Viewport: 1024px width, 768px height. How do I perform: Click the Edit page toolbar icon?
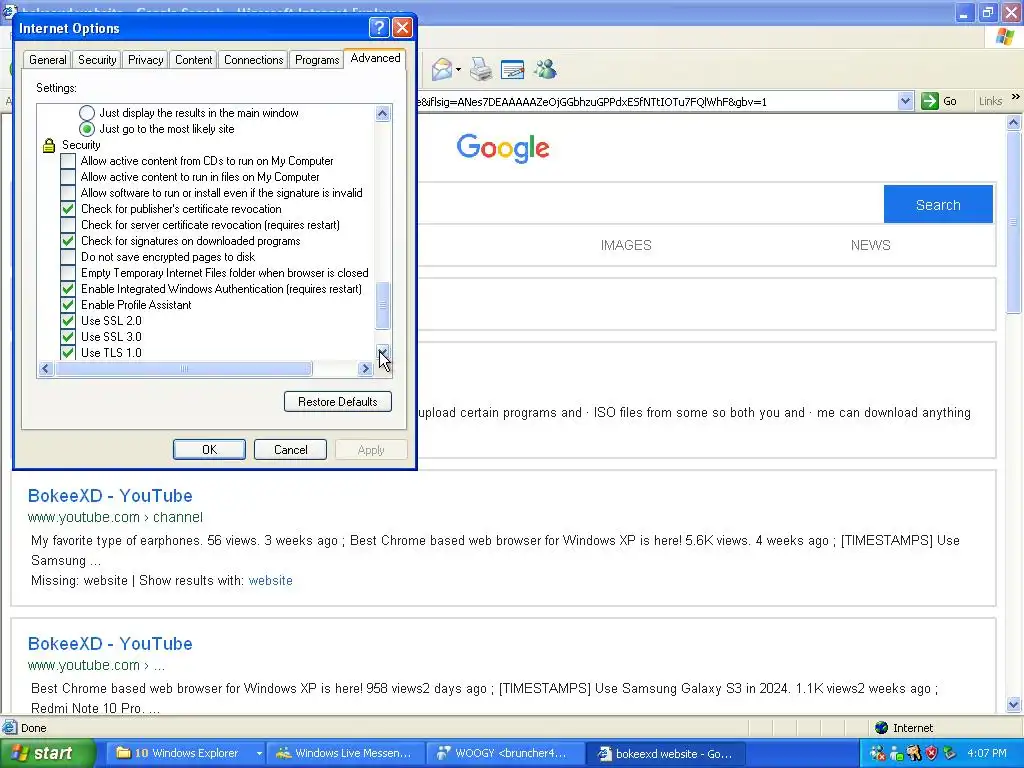coord(512,69)
